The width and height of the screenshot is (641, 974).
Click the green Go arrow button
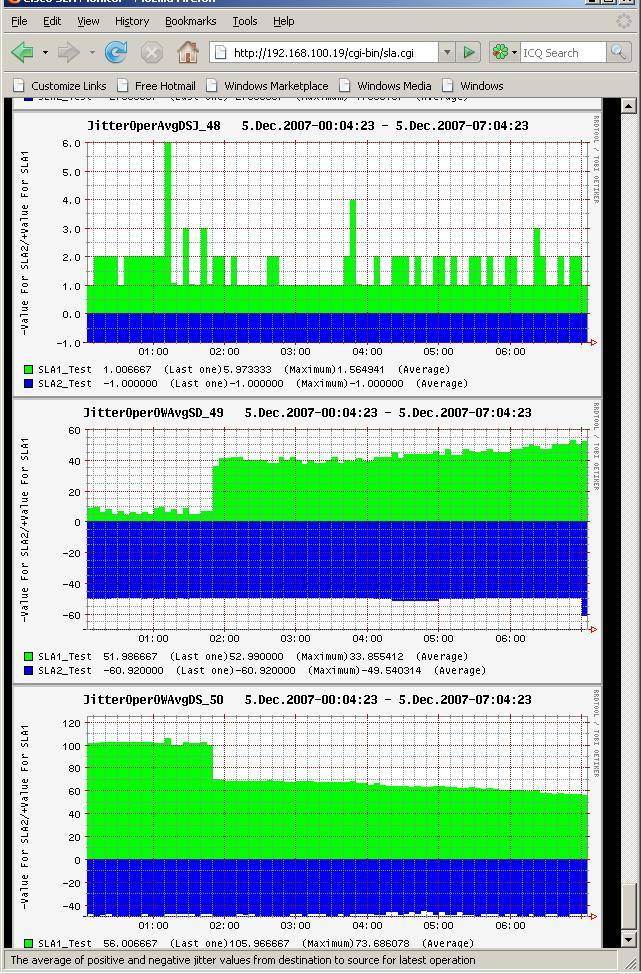[x=469, y=52]
